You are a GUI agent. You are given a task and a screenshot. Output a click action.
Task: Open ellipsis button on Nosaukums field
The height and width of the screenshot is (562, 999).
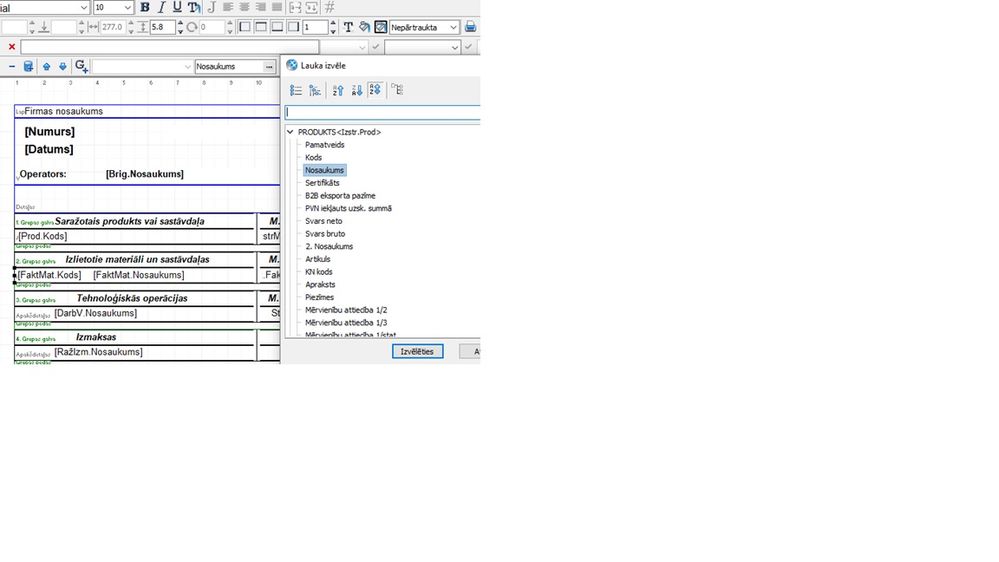269,66
